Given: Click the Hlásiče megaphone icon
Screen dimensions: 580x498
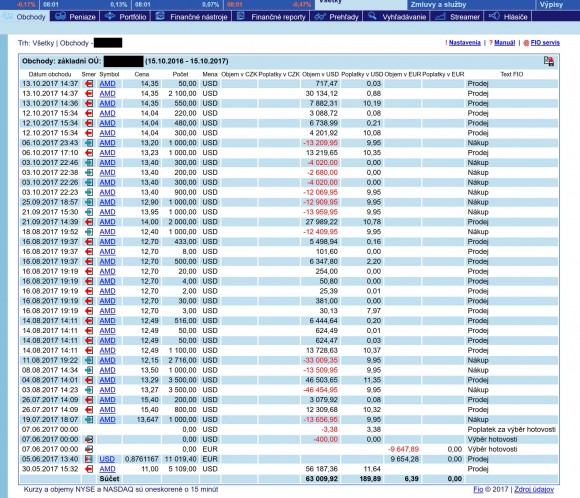Looking at the screenshot, I should click(x=495, y=16).
